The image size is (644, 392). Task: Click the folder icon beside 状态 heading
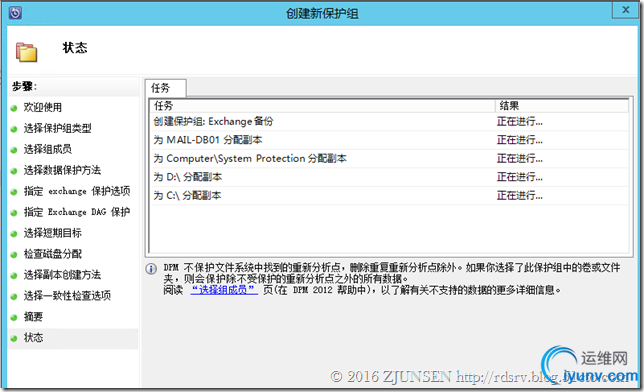[x=27, y=52]
